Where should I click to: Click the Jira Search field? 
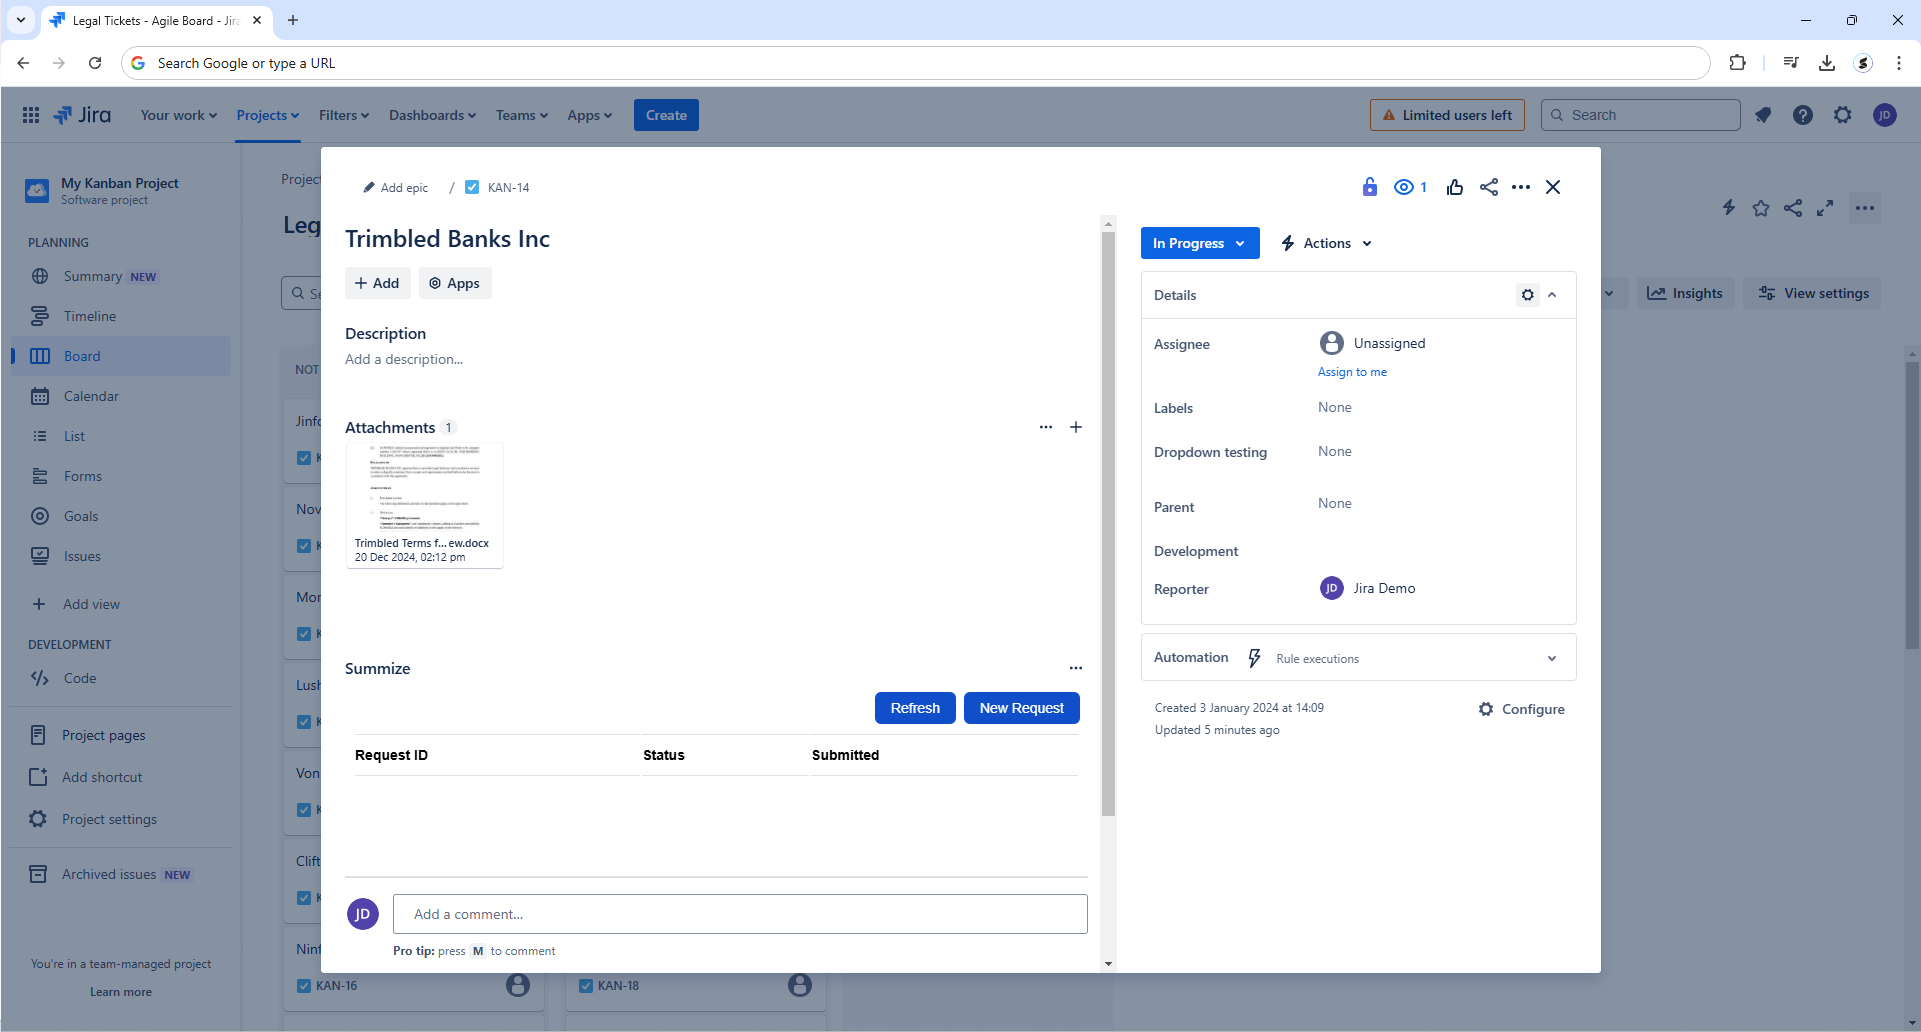(1641, 115)
